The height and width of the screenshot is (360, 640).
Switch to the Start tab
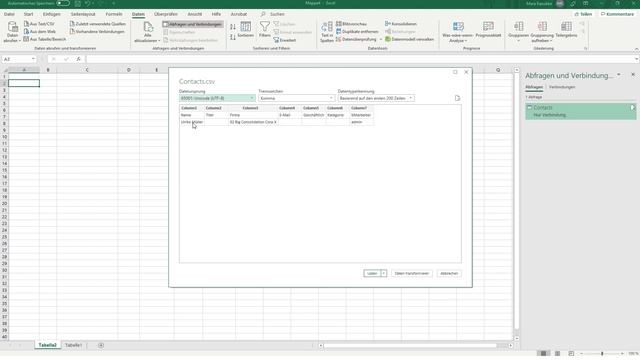[x=28, y=14]
